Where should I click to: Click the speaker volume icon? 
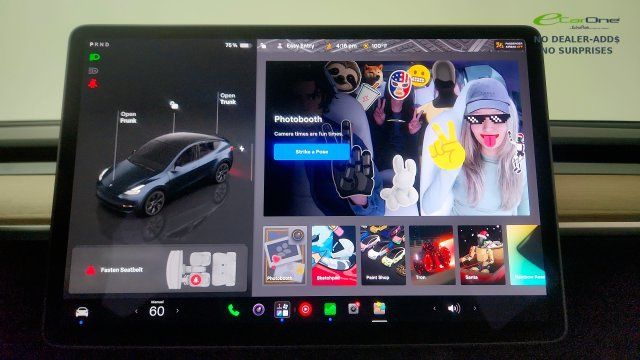(x=454, y=308)
